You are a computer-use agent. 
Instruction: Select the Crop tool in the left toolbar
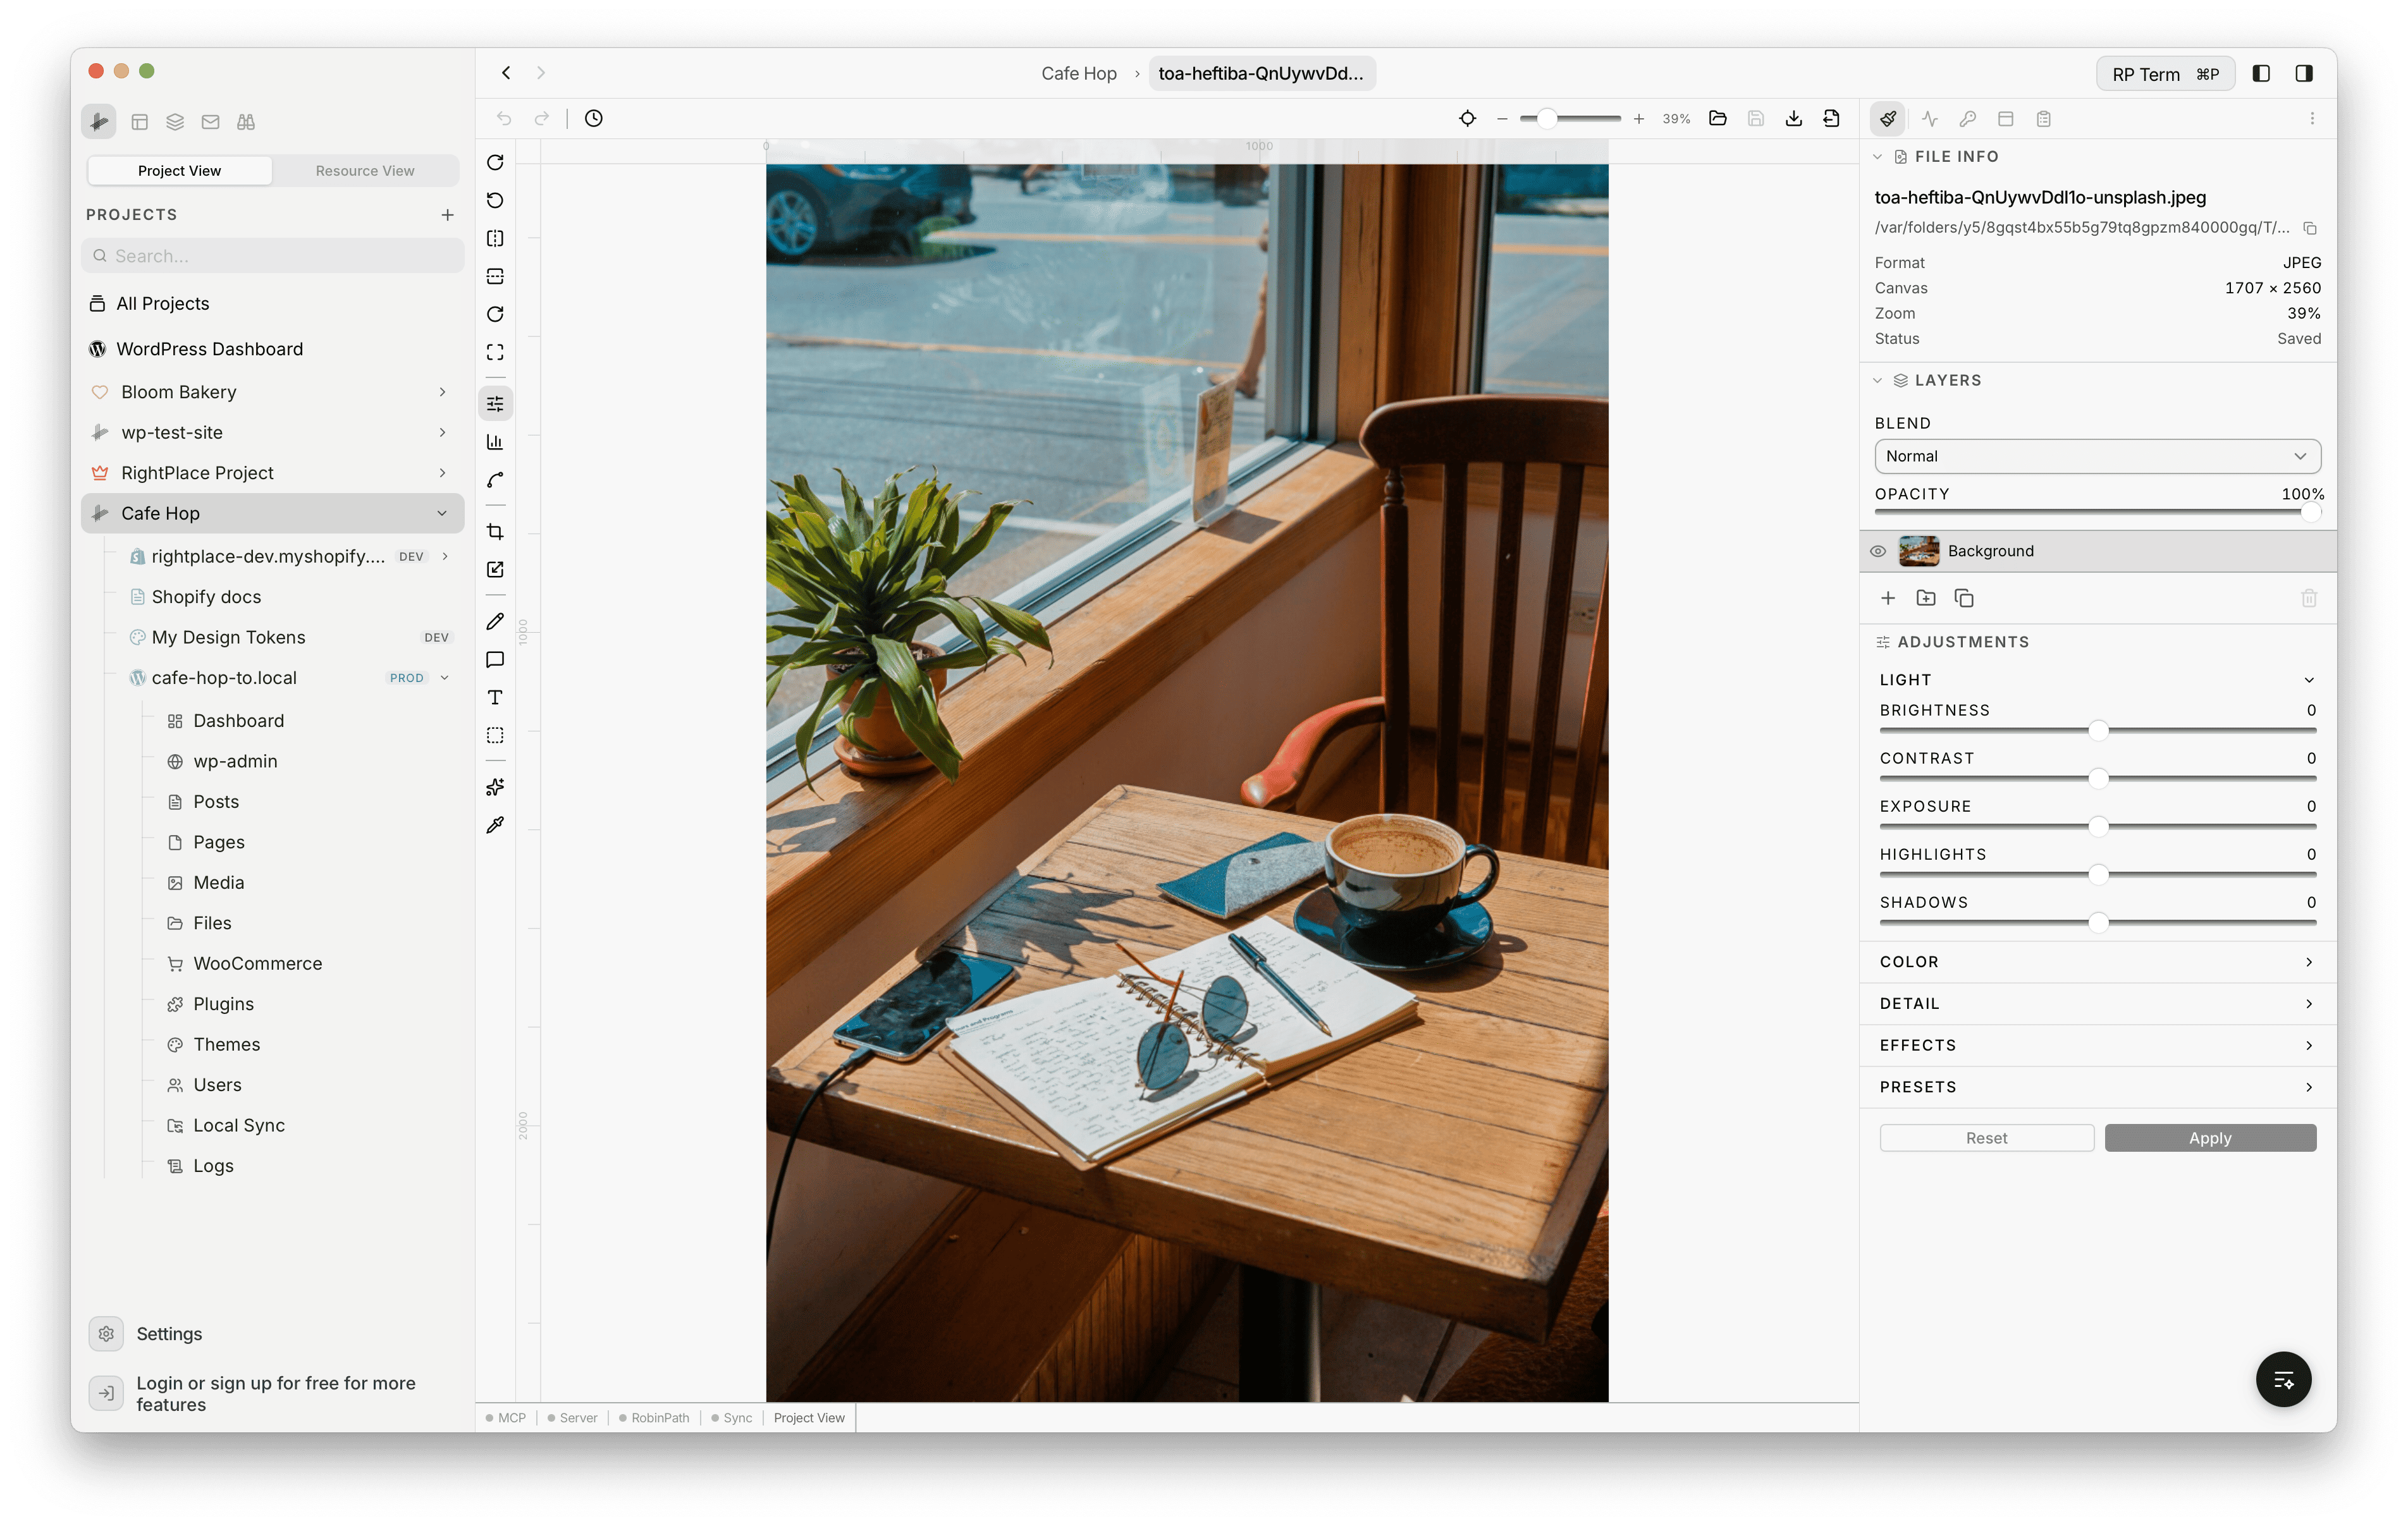[495, 531]
